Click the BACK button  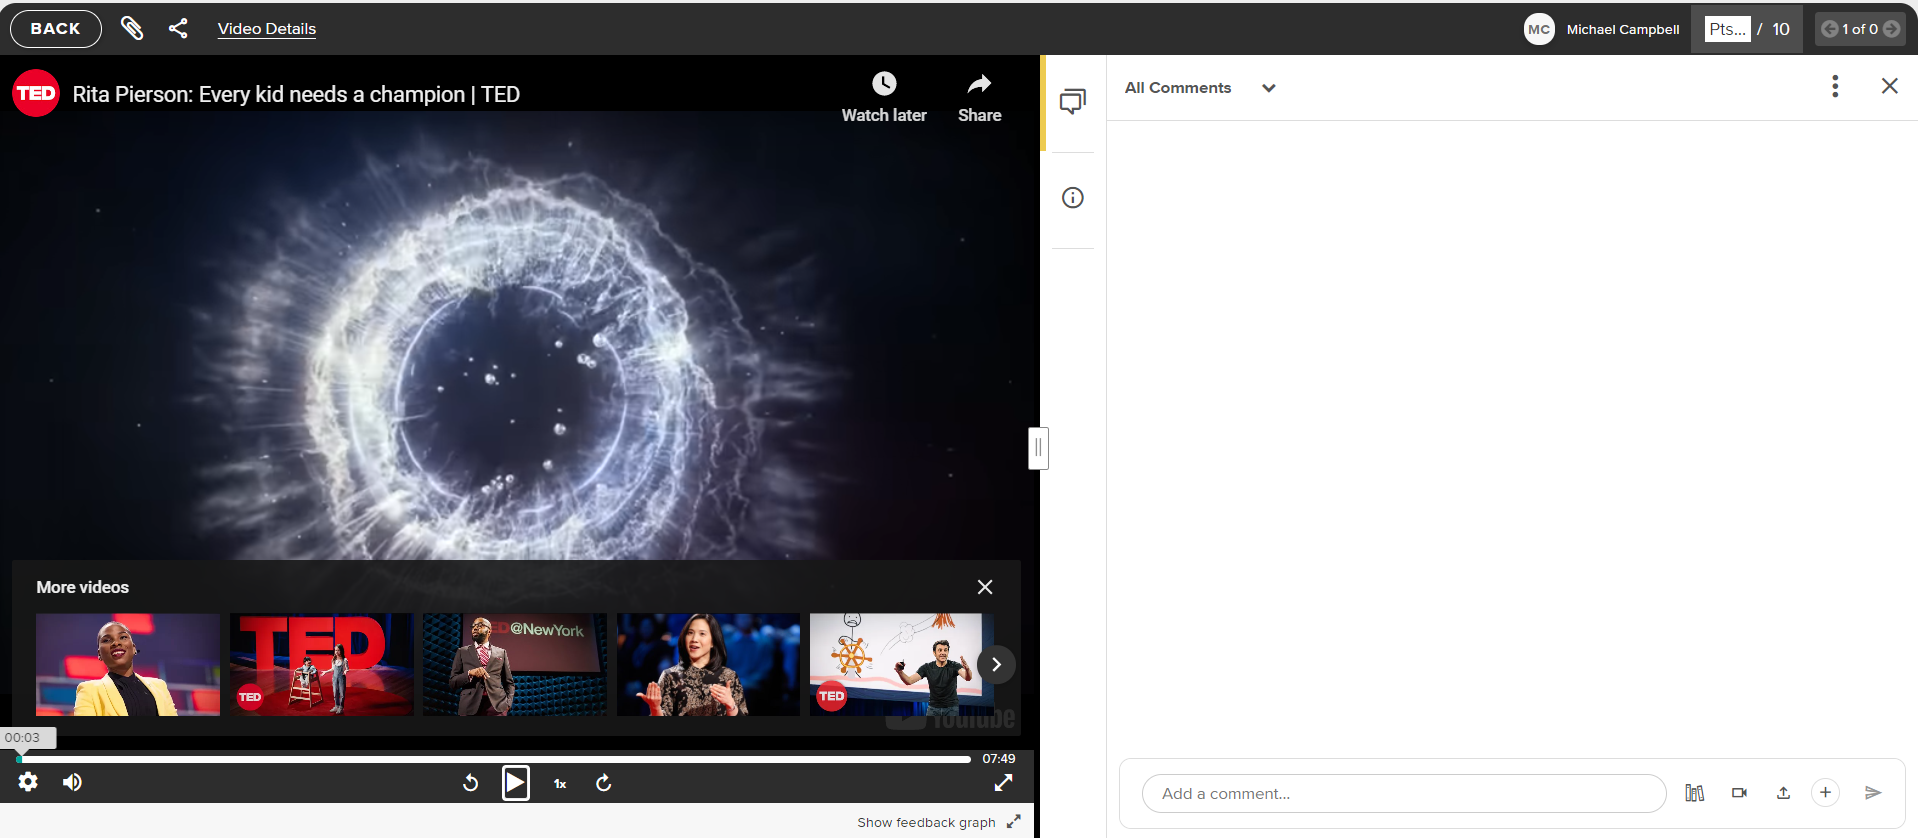[x=56, y=29]
